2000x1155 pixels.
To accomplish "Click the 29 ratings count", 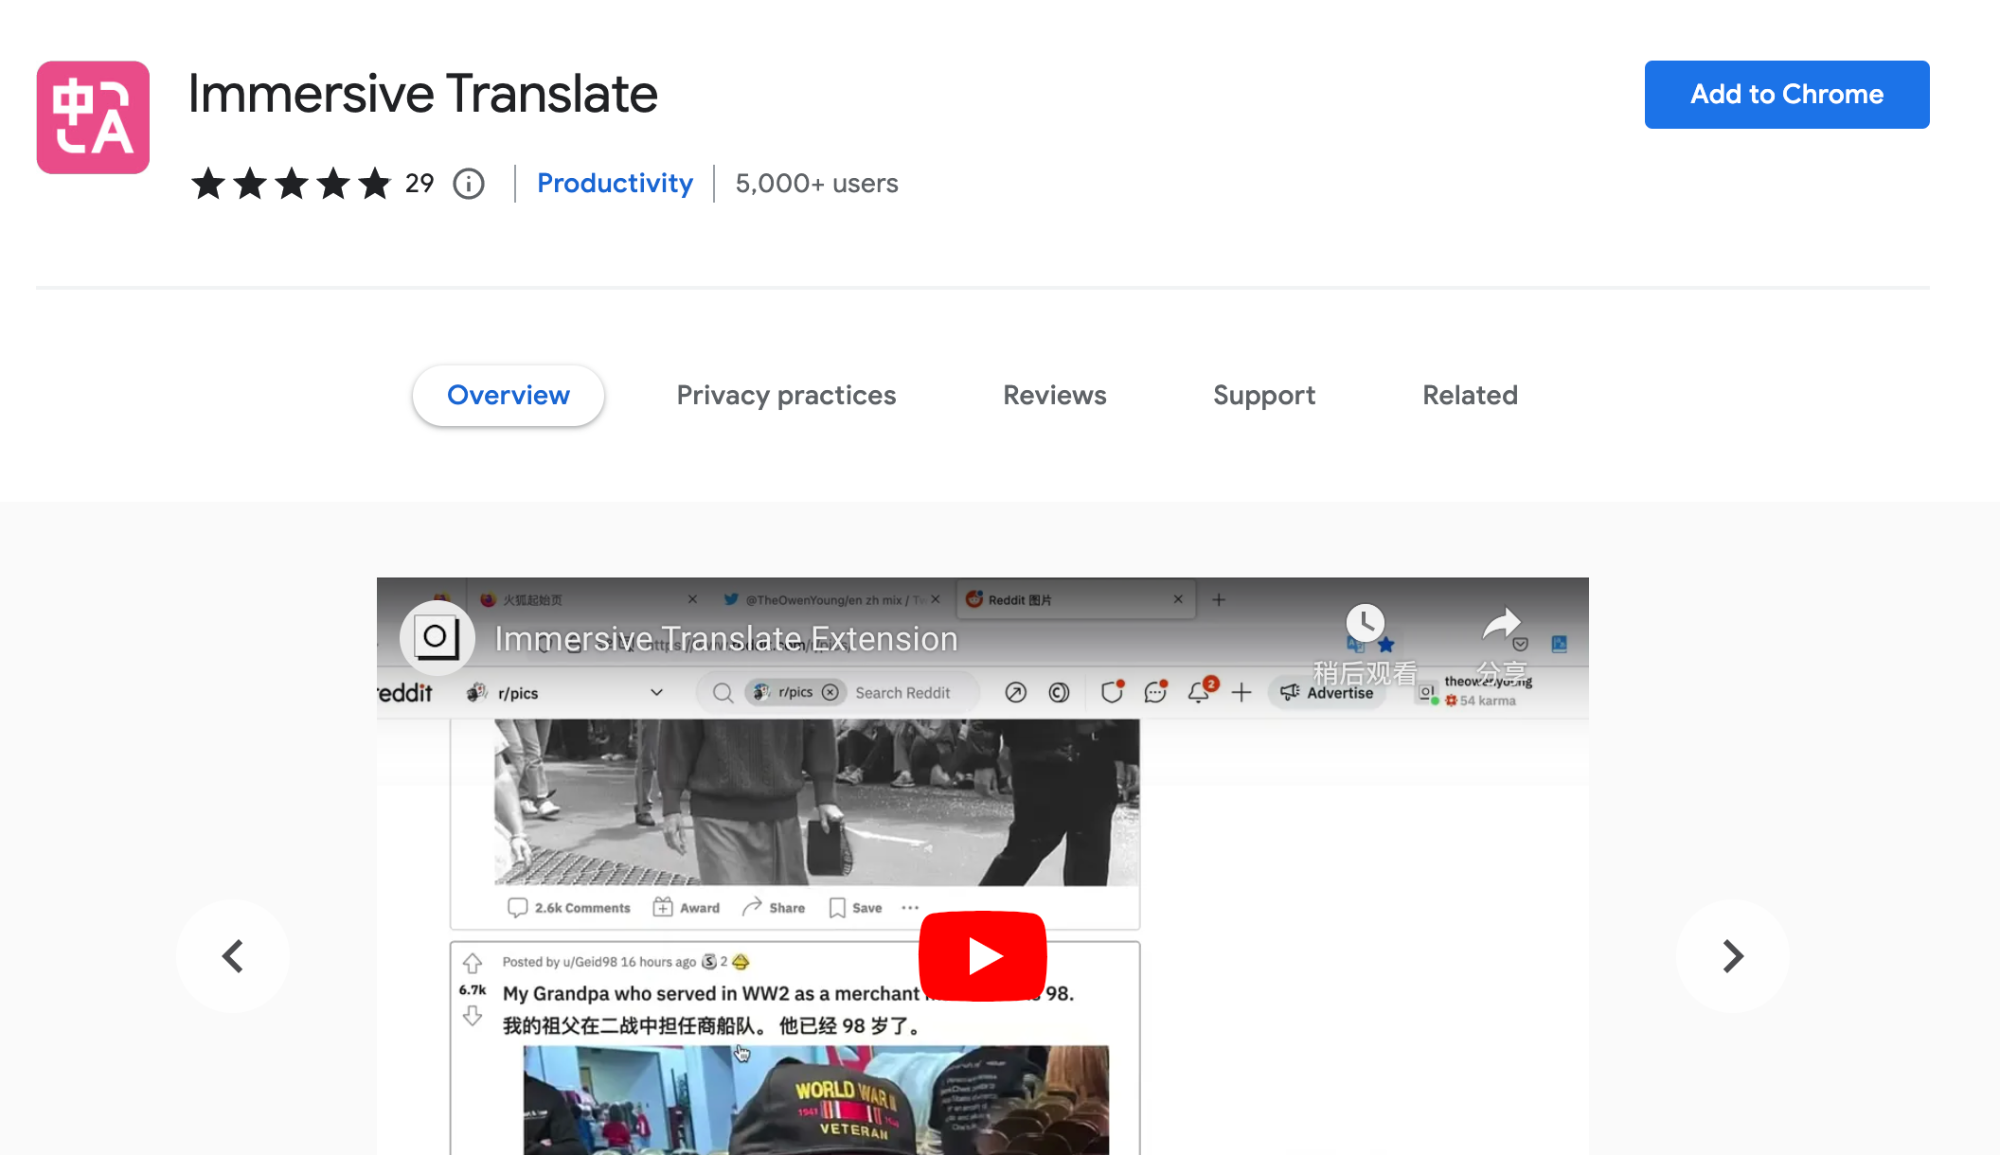I will pos(419,183).
